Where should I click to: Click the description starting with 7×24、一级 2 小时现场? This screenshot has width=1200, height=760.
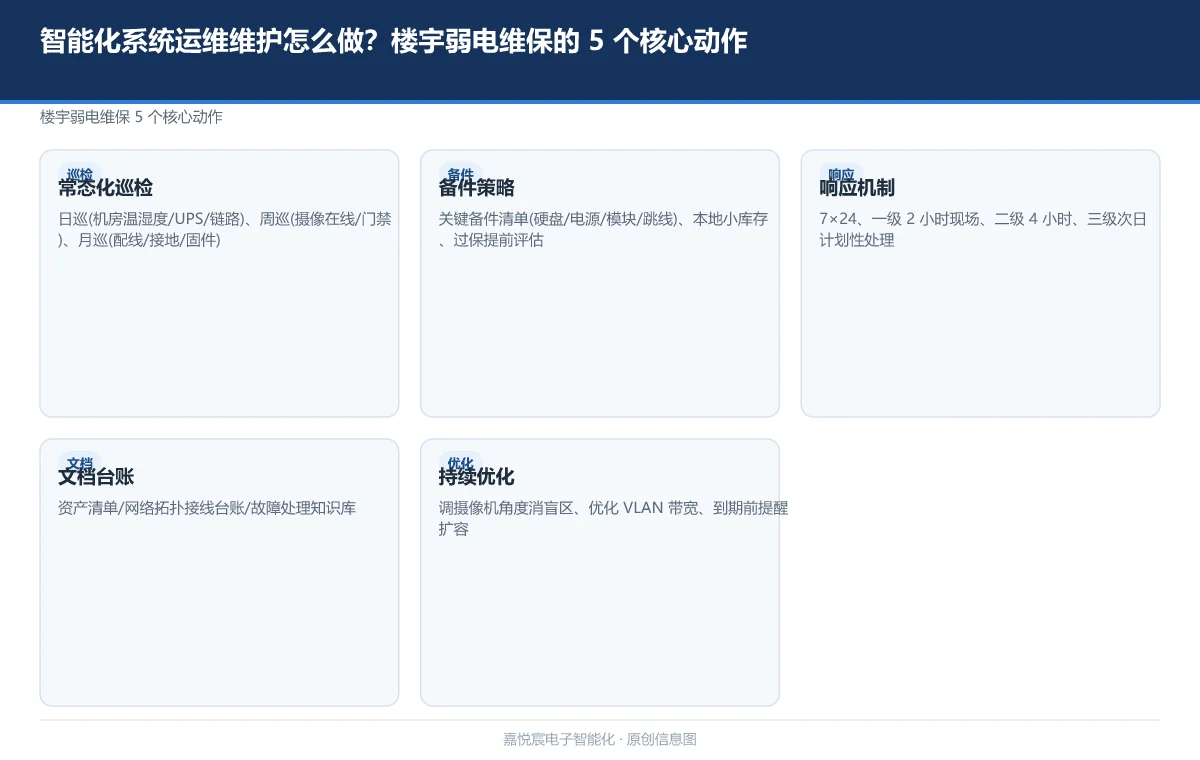(983, 230)
